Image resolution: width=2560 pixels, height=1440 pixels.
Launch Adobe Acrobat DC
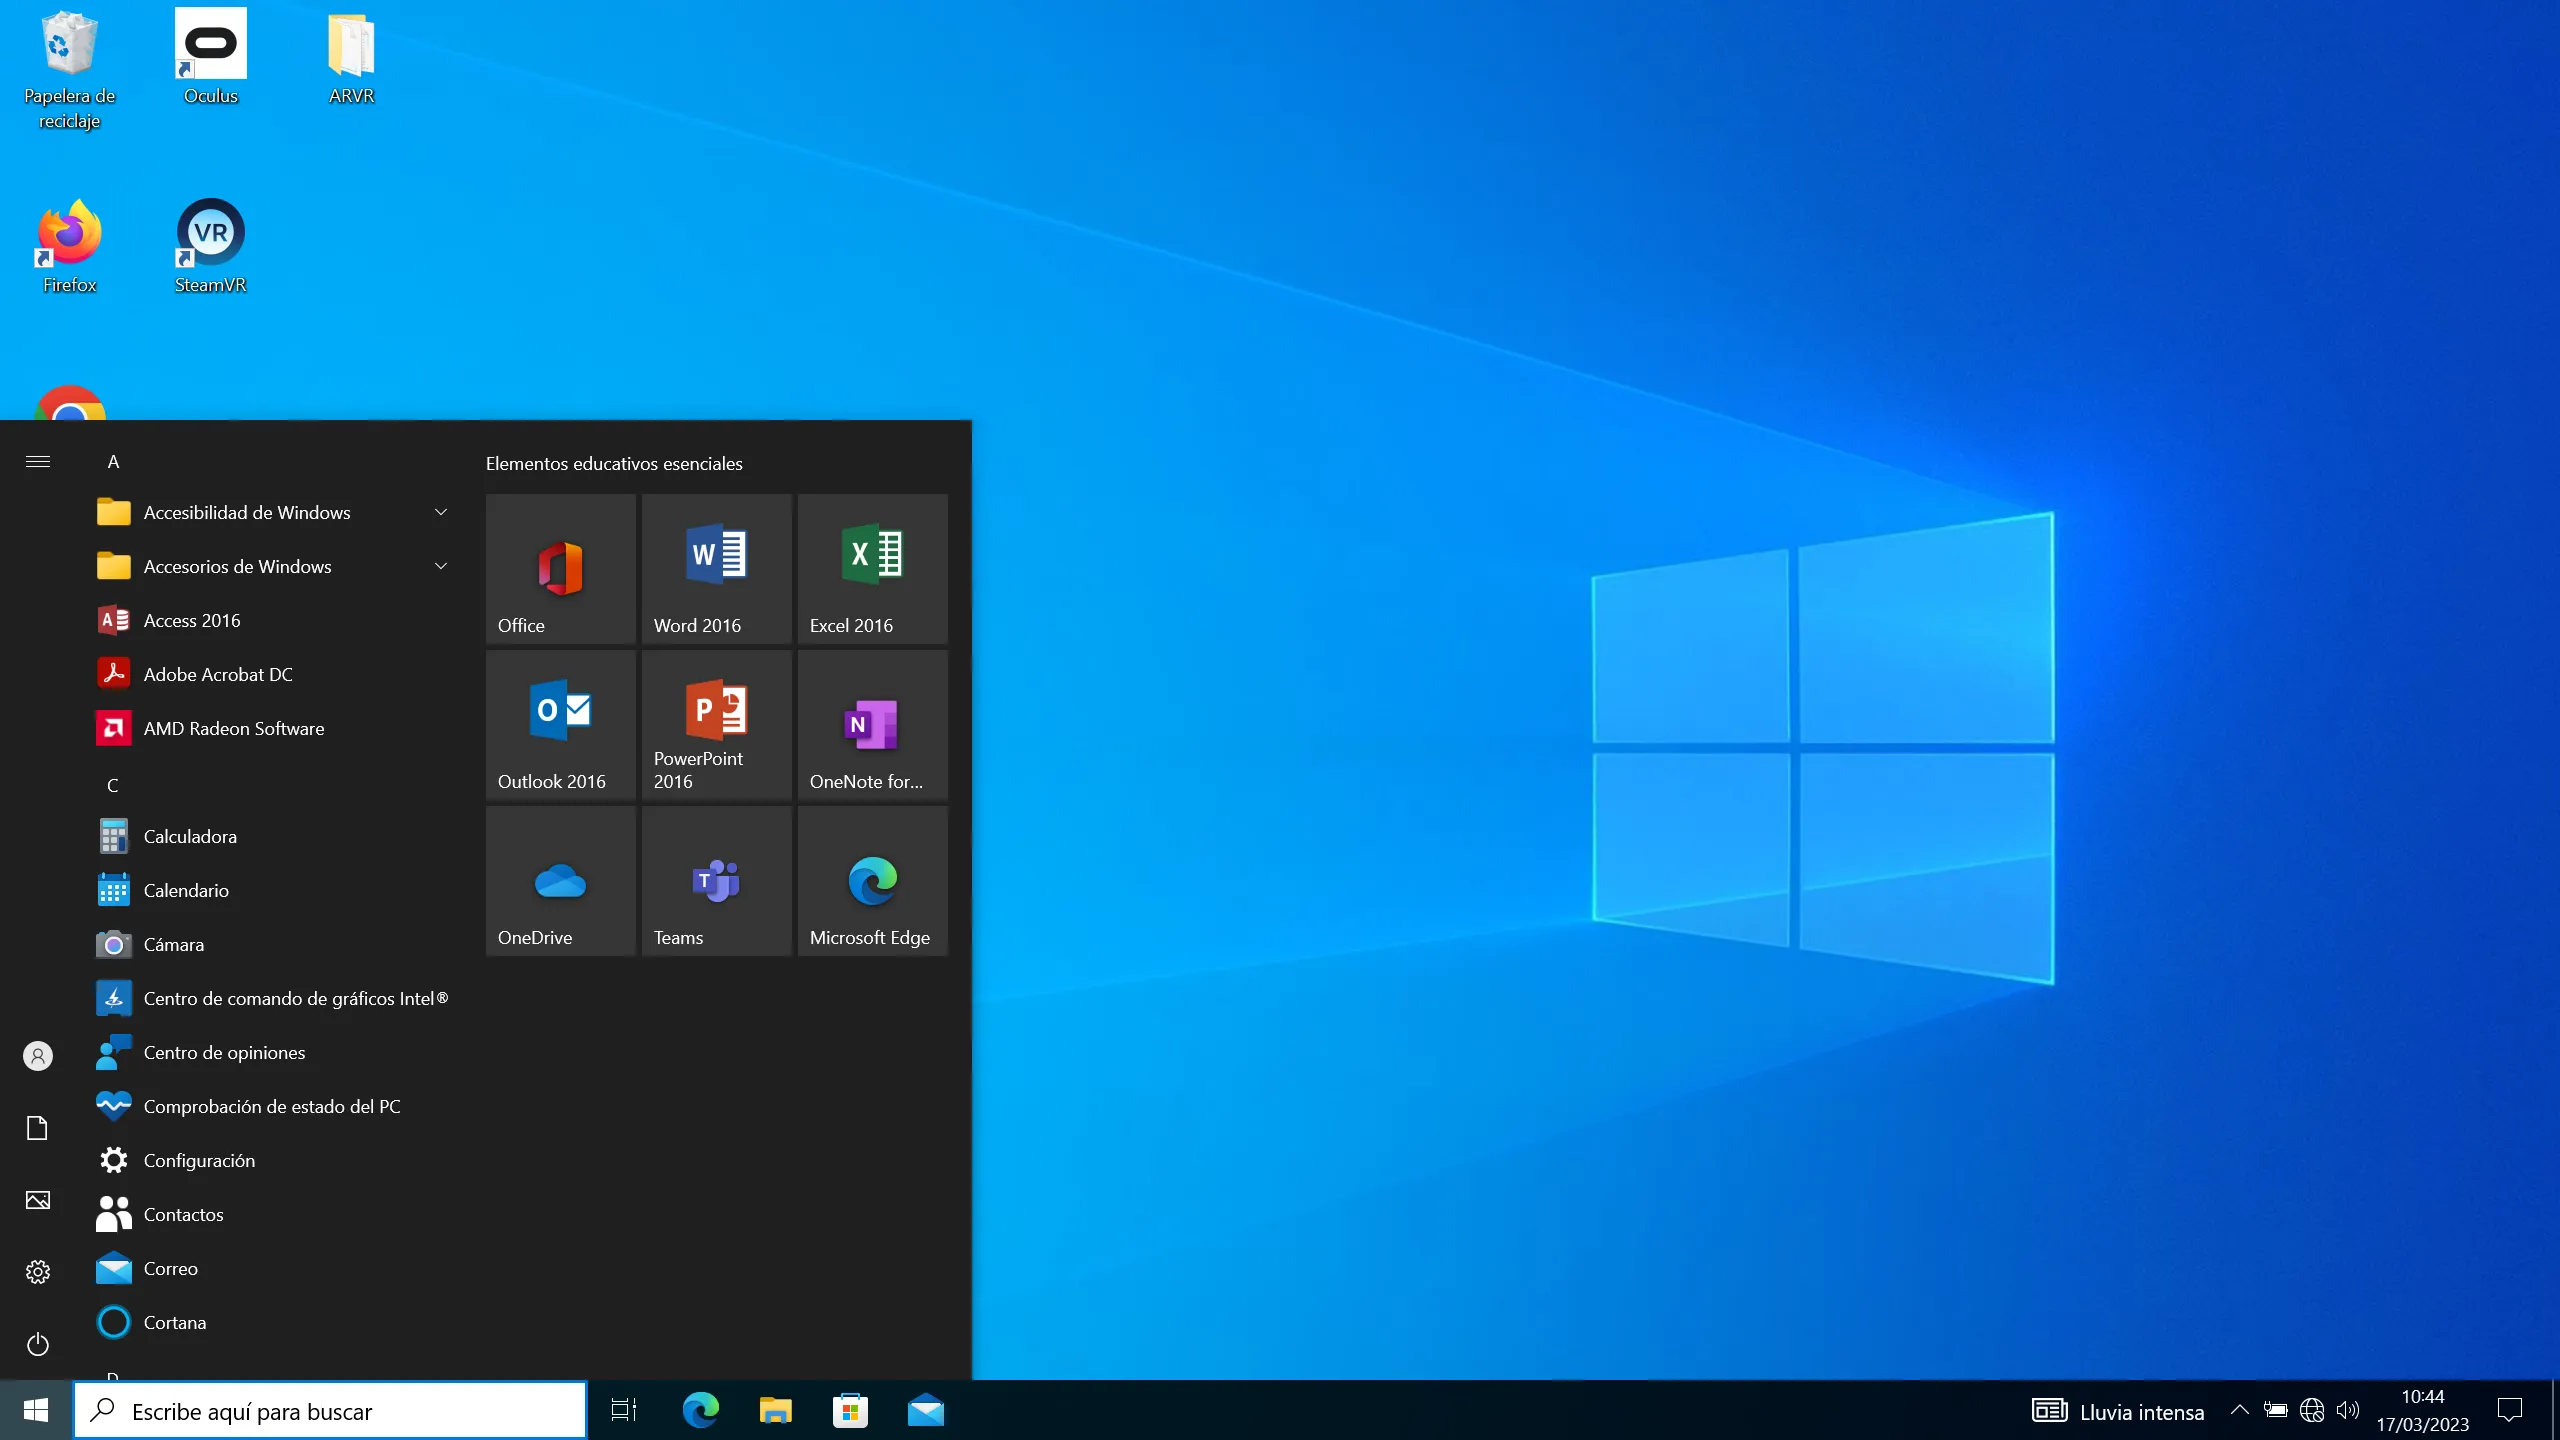(272, 674)
